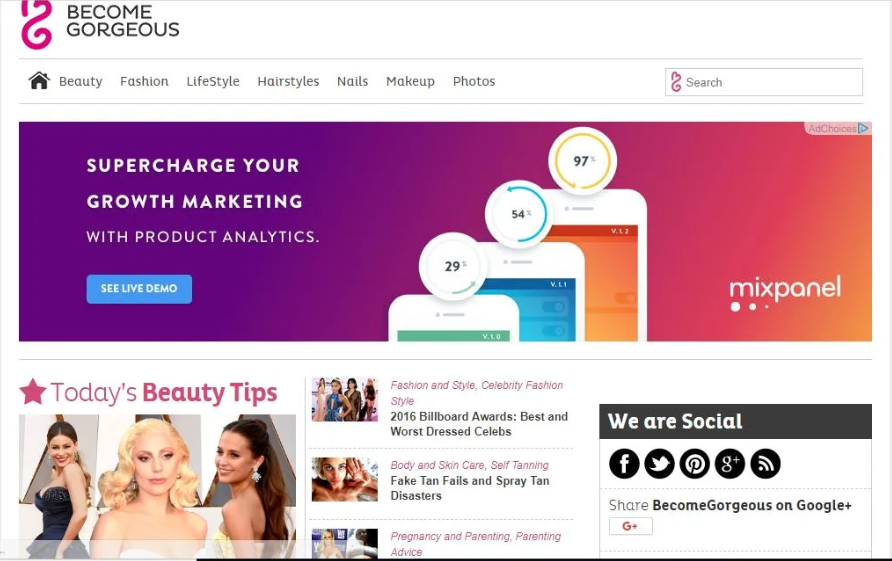This screenshot has height=561, width=892.
Task: Open Fake Tan Fails article link
Action: pyautogui.click(x=470, y=488)
